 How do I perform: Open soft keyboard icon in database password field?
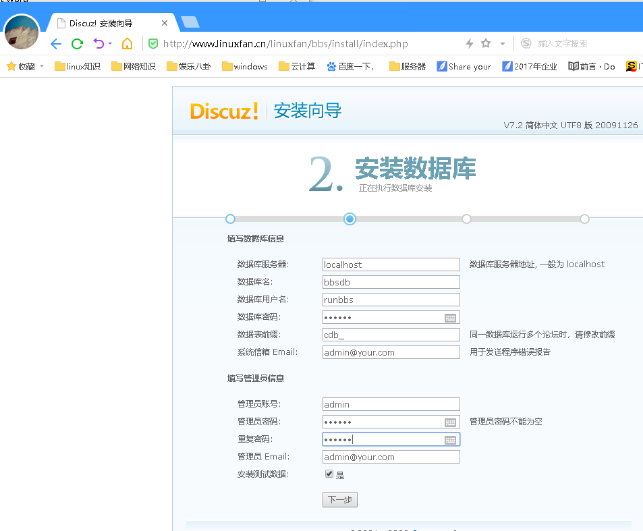(x=450, y=318)
